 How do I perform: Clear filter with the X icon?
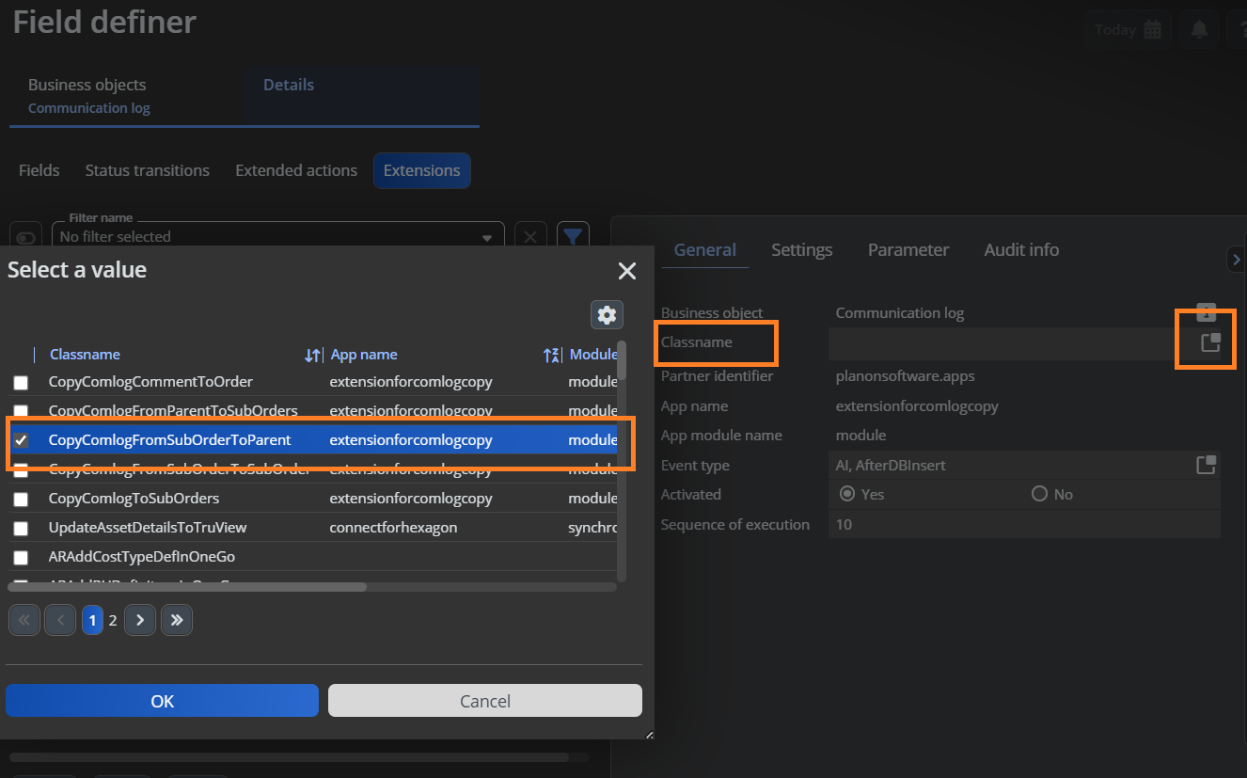[x=531, y=237]
